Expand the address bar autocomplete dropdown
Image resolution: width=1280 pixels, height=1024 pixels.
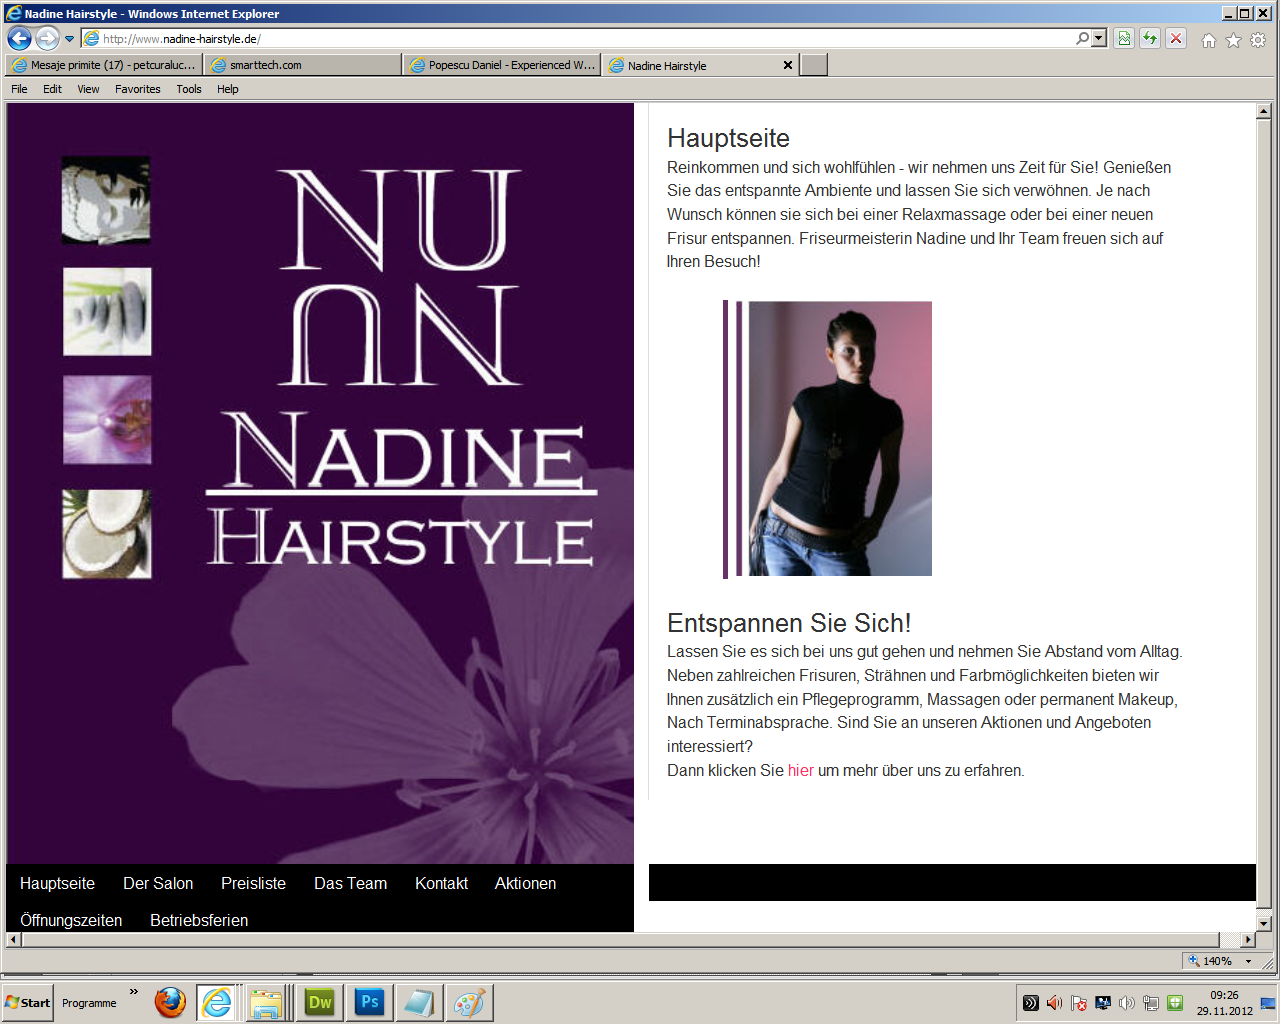(1099, 39)
